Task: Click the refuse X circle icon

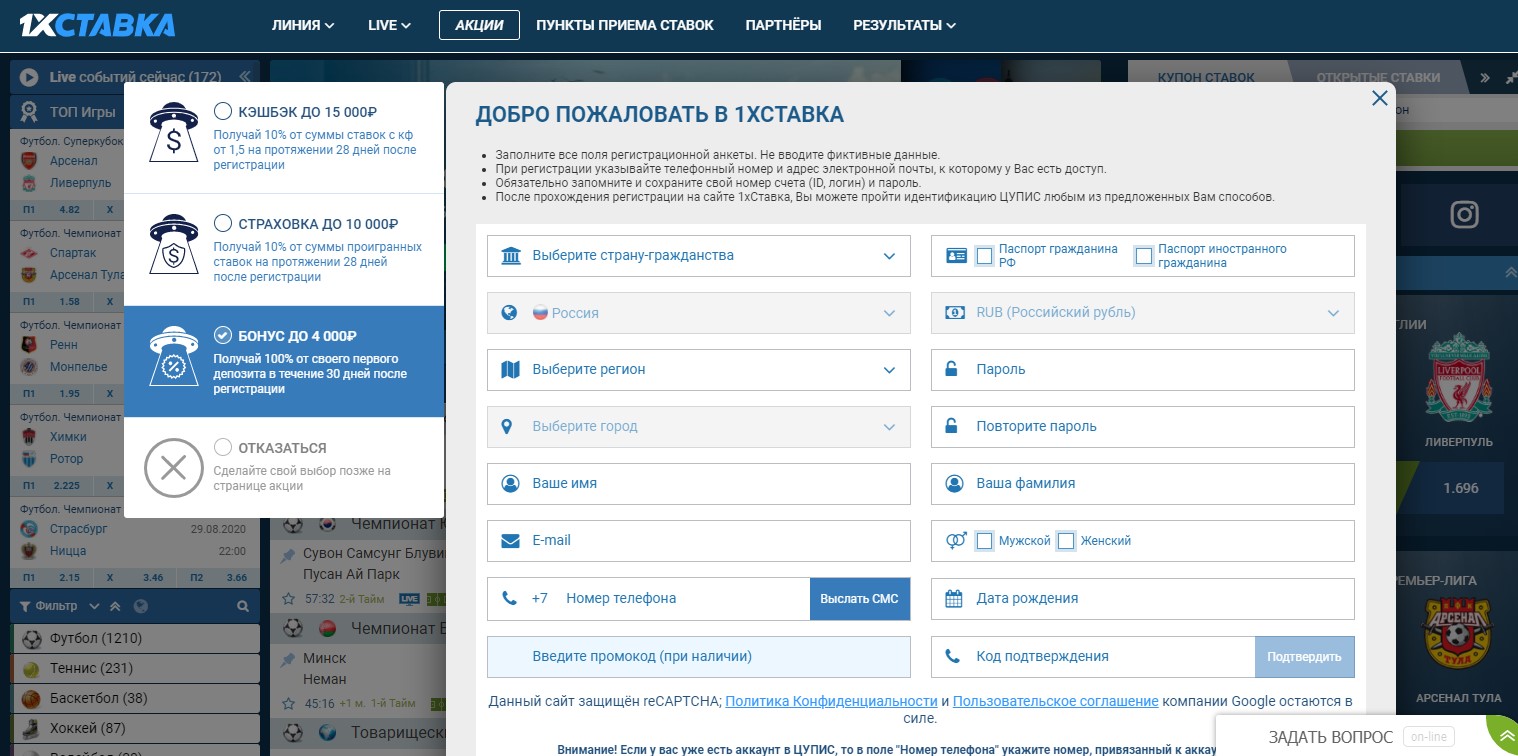Action: coord(174,468)
